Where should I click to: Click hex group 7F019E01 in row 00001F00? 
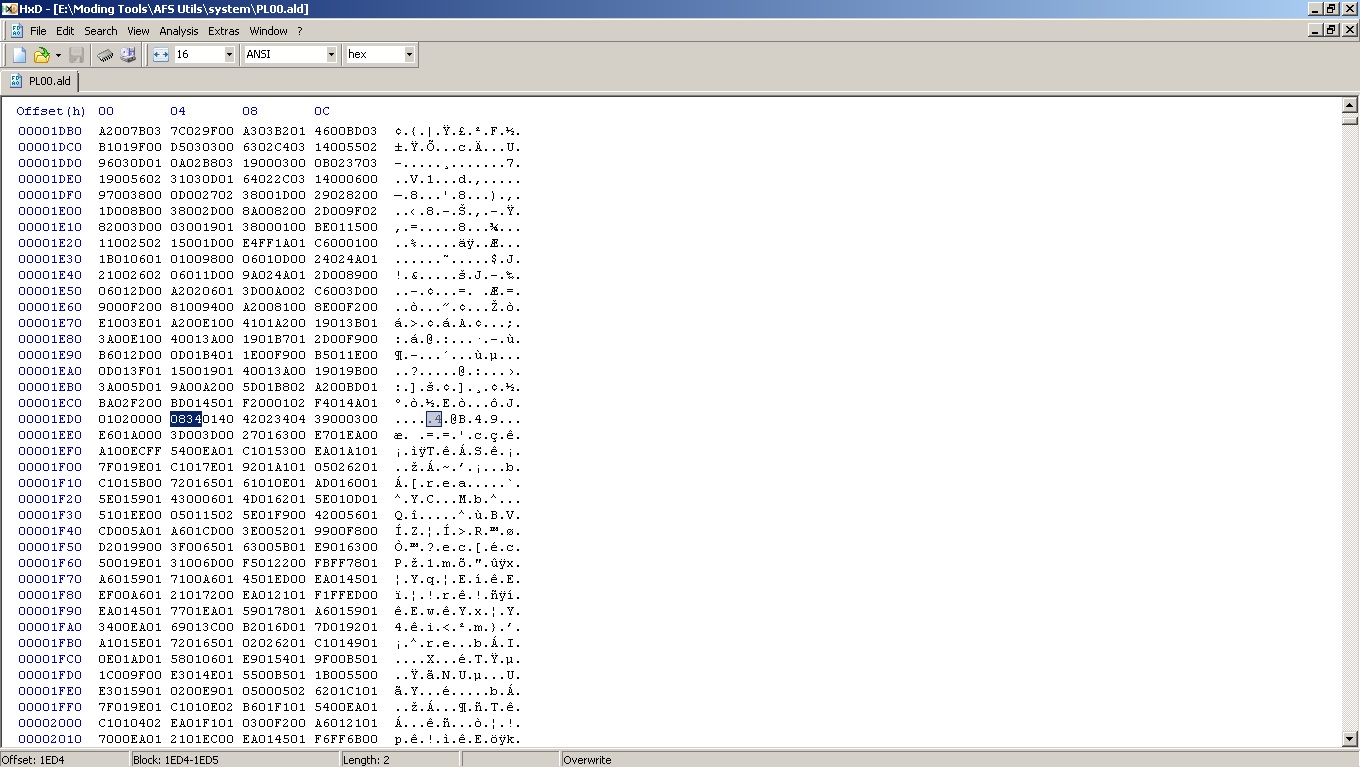click(130, 467)
